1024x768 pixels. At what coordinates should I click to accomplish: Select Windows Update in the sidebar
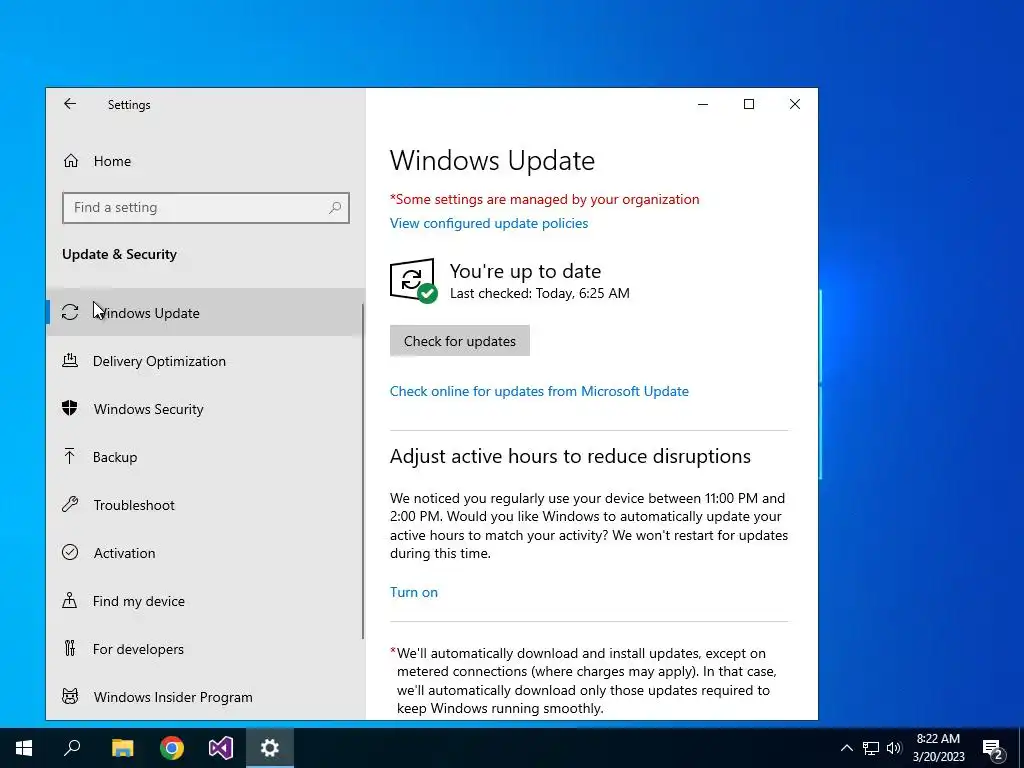204,312
